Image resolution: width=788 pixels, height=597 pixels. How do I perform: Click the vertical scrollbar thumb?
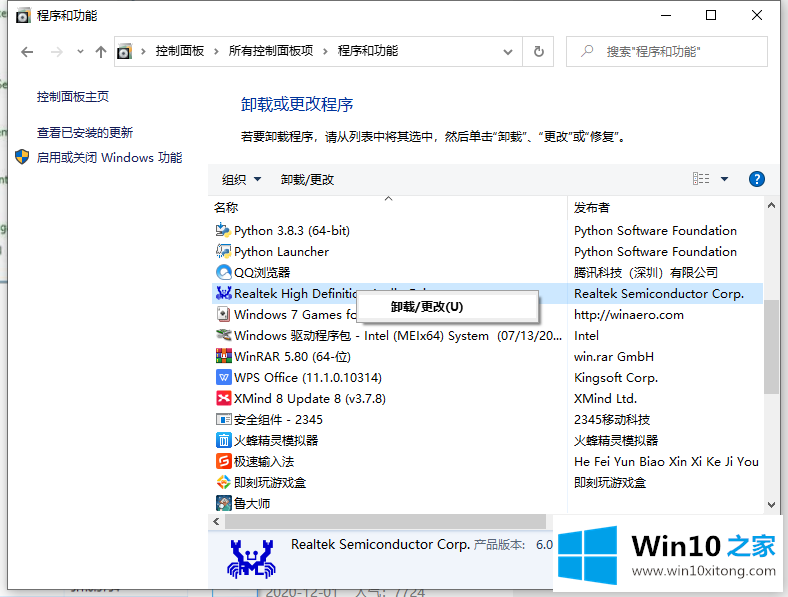[x=771, y=347]
